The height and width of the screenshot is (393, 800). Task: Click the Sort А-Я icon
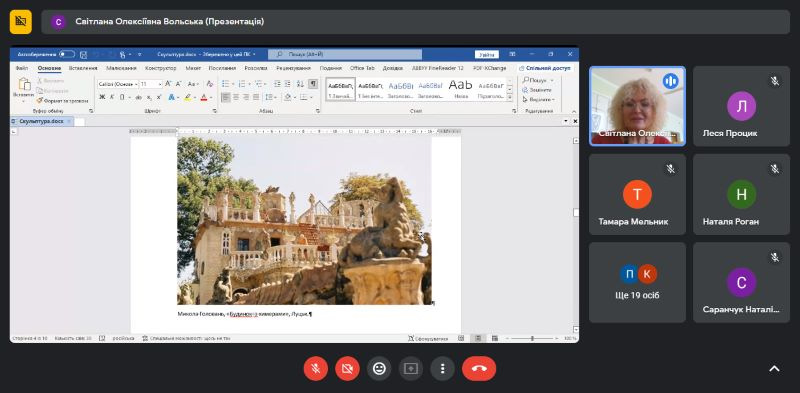click(301, 84)
